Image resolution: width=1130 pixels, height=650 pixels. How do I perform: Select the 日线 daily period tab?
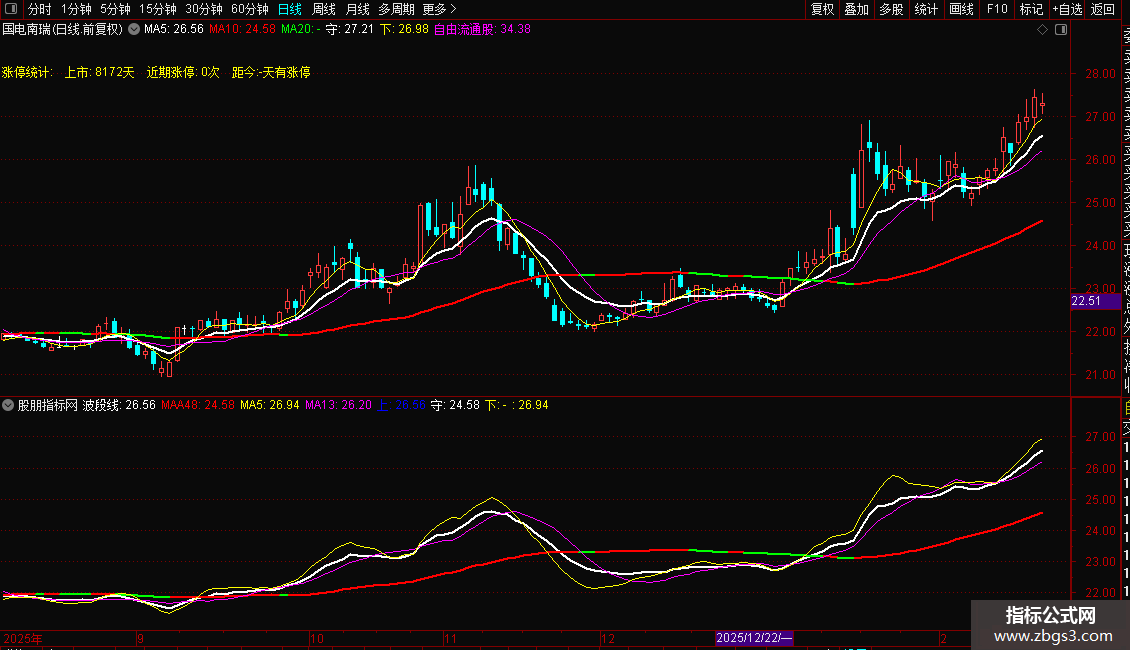(x=290, y=9)
